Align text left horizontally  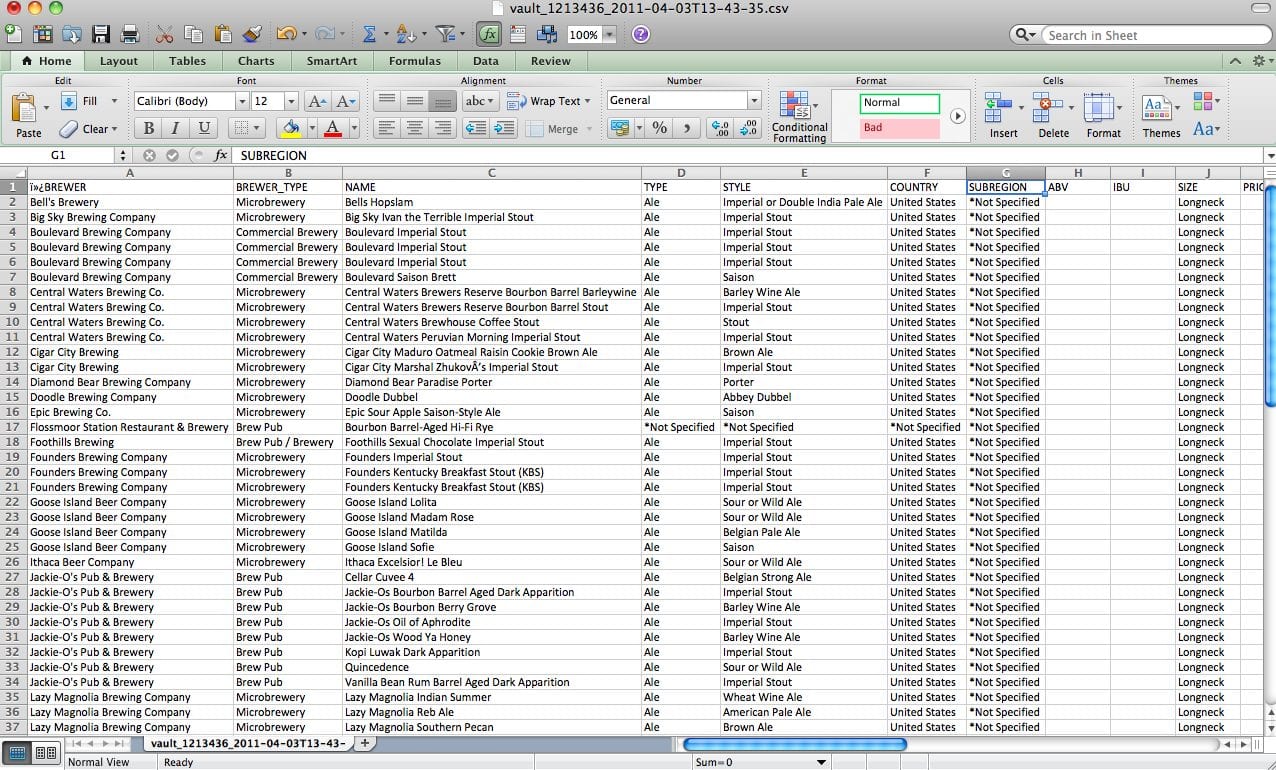pyautogui.click(x=386, y=128)
